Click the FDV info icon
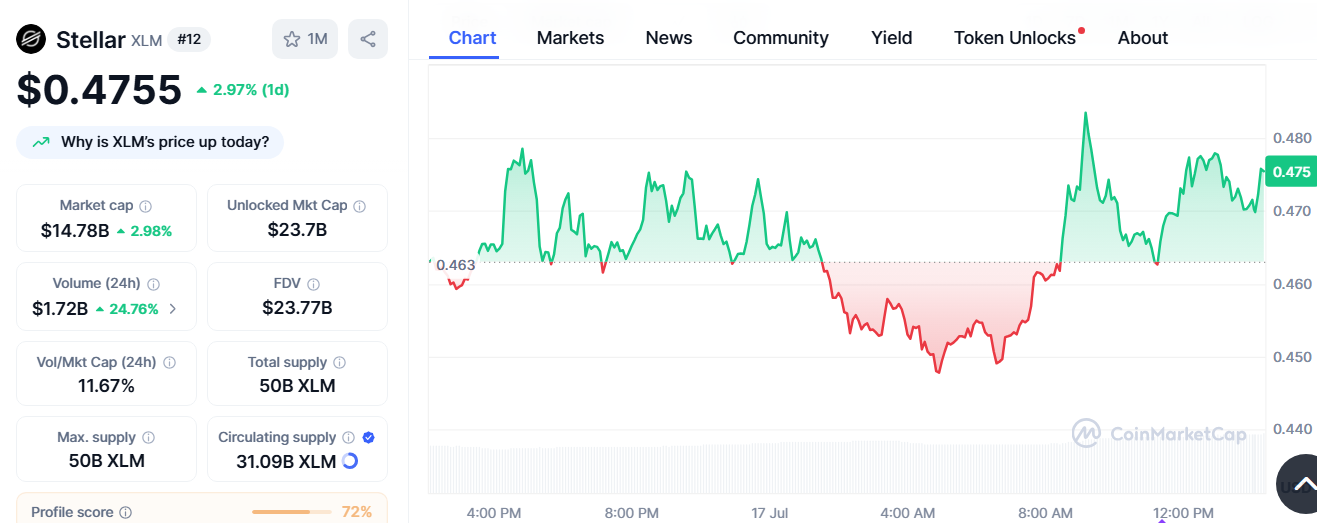Viewport: 1317px width, 523px height. [x=314, y=284]
